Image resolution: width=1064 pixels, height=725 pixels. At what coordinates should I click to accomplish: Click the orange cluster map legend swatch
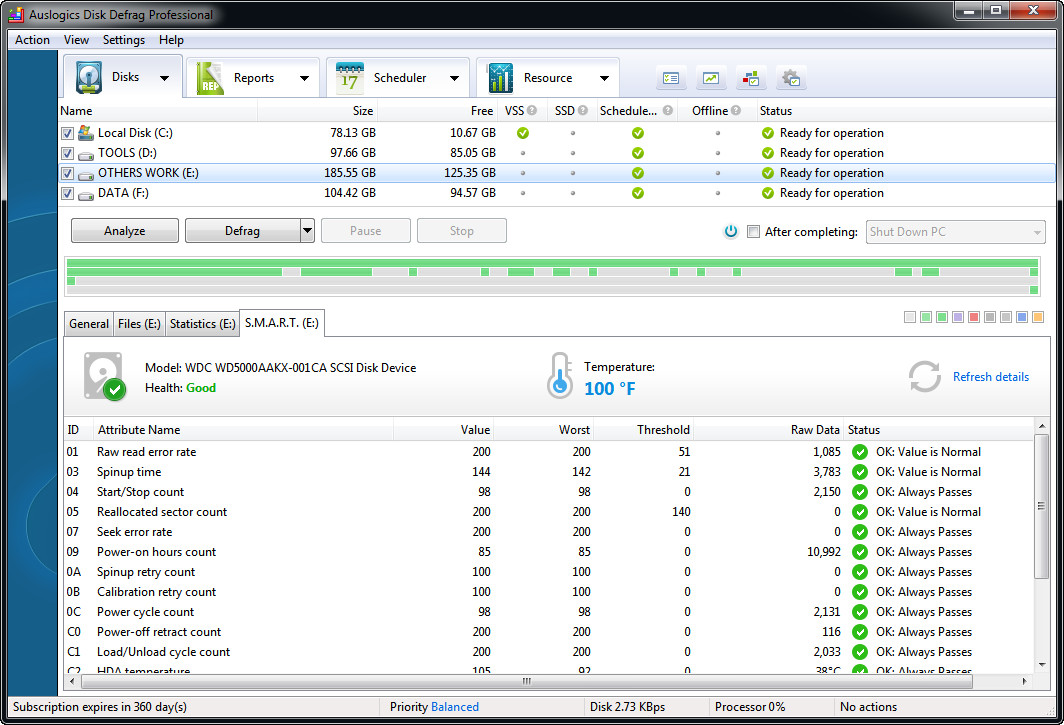pyautogui.click(x=1038, y=317)
